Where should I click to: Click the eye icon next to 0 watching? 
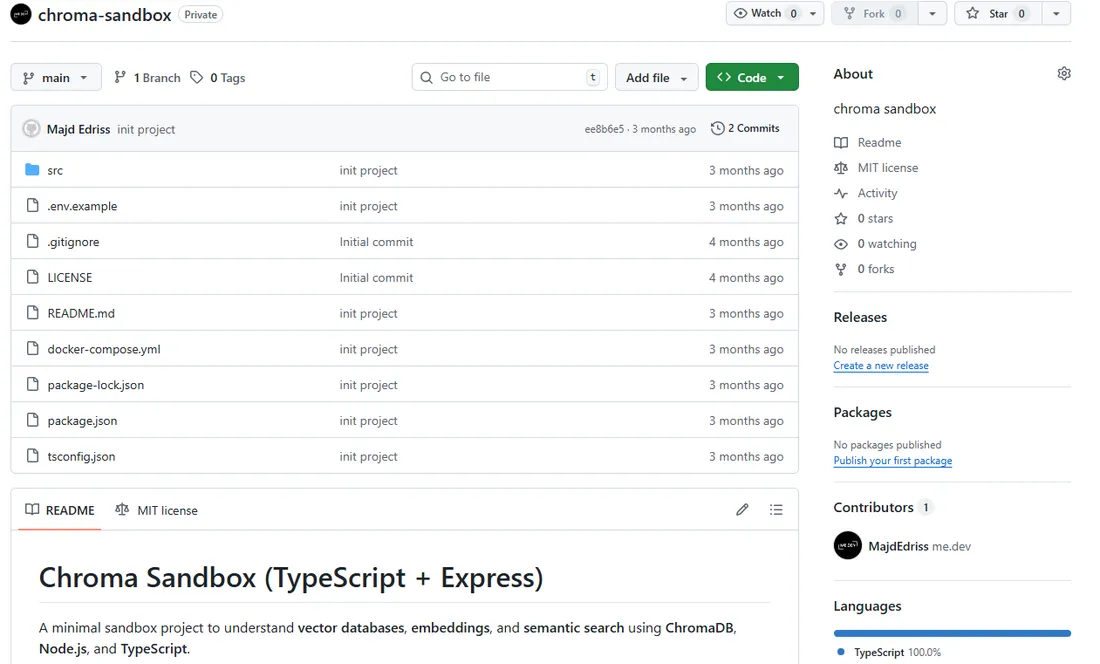coord(841,244)
